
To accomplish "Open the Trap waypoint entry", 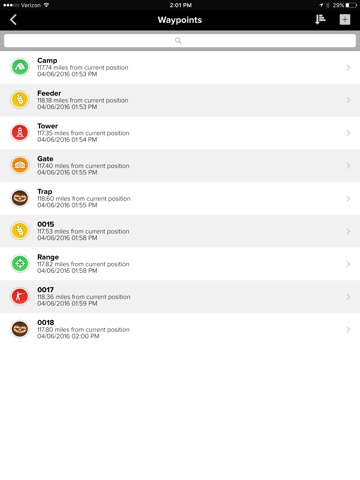I will pos(180,198).
